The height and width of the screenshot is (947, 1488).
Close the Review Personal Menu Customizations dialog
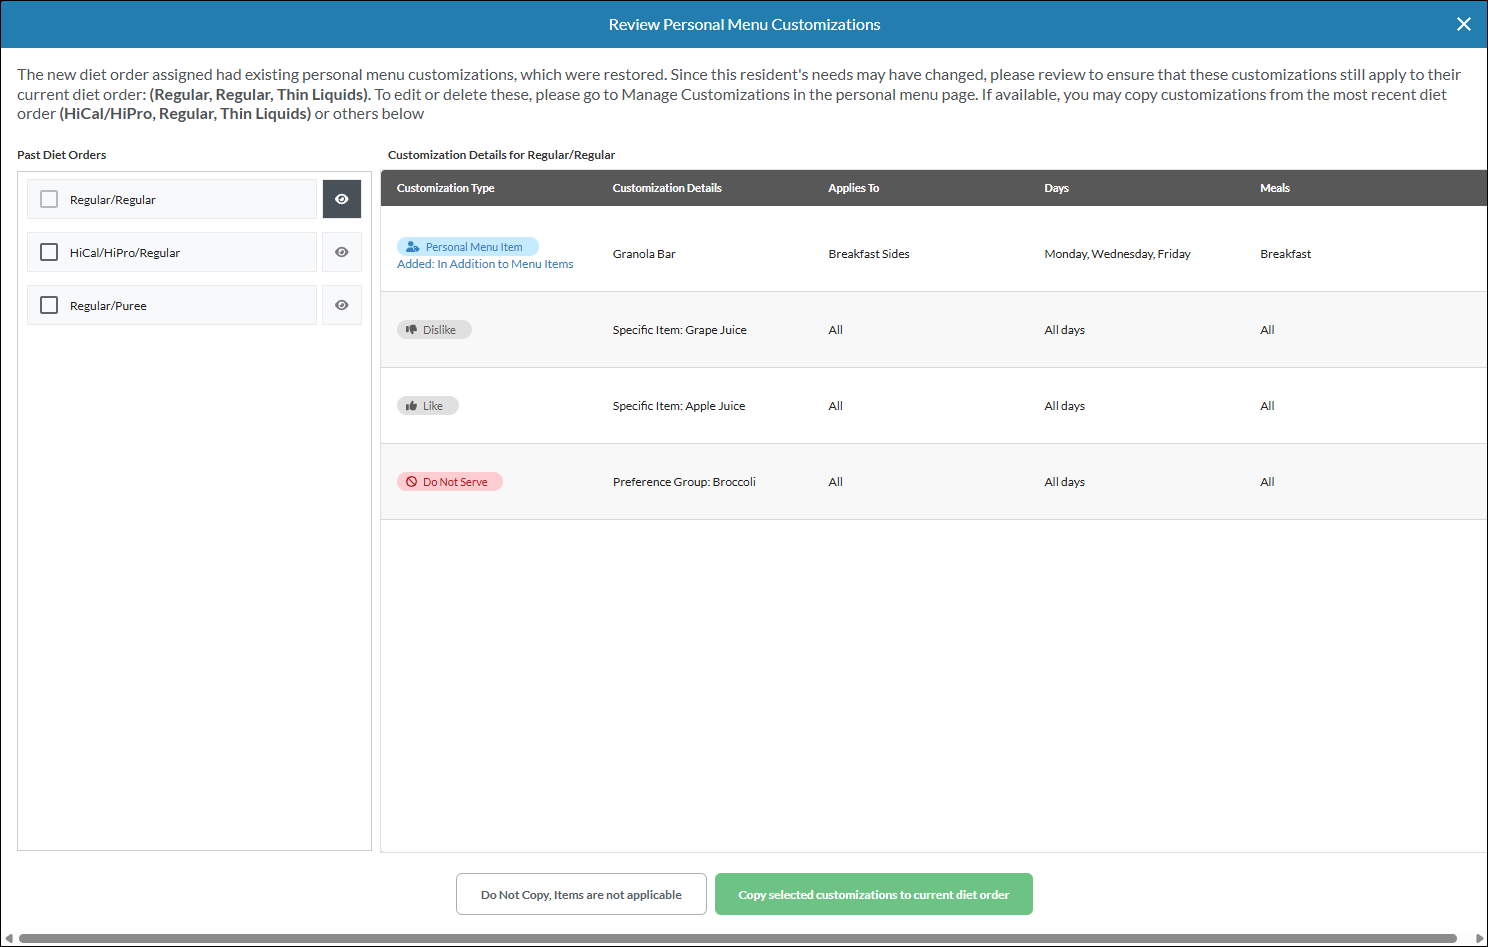[1463, 24]
